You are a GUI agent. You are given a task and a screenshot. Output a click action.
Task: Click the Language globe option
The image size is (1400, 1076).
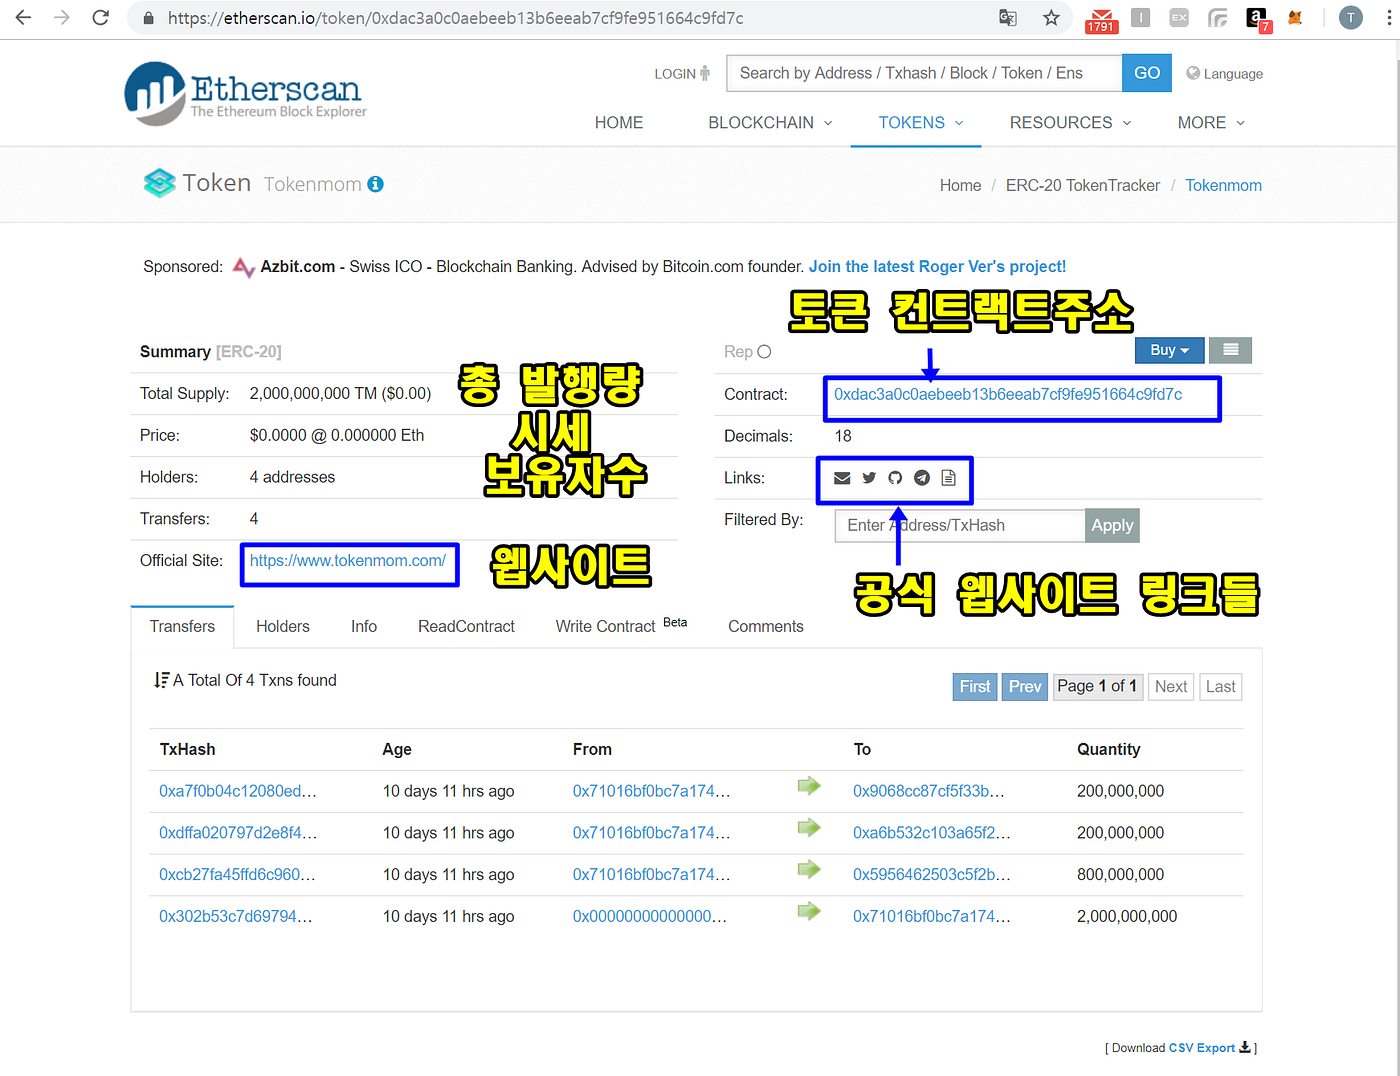[1224, 73]
